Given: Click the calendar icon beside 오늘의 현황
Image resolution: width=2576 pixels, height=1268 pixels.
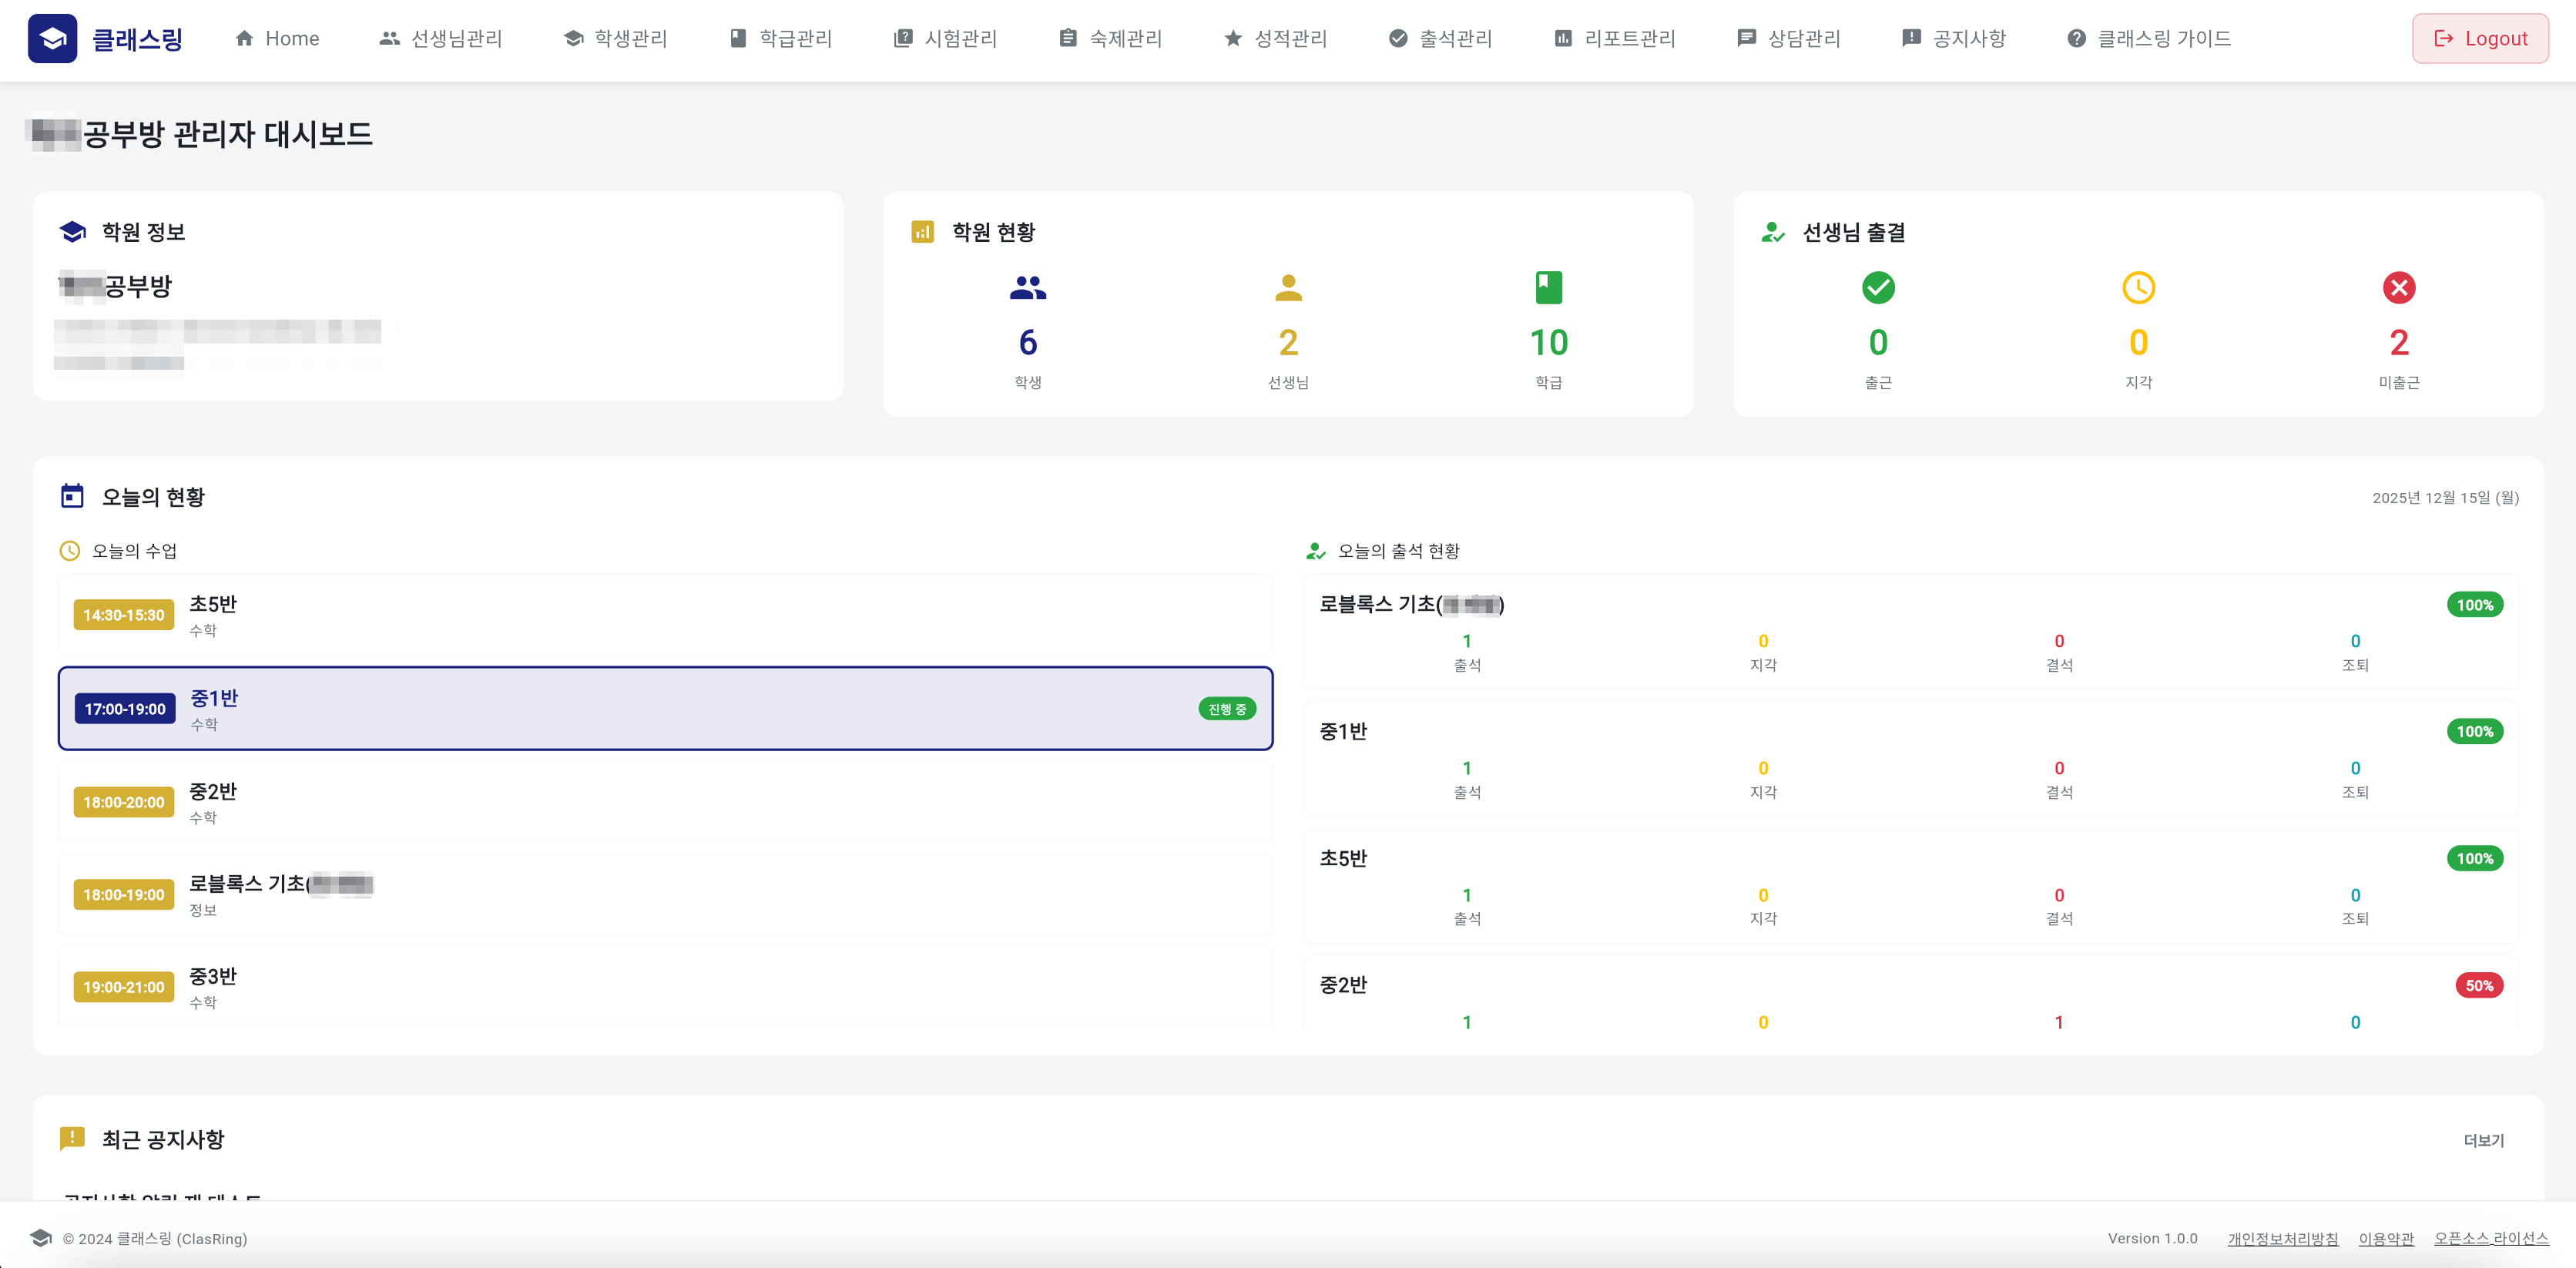Looking at the screenshot, I should tap(72, 496).
